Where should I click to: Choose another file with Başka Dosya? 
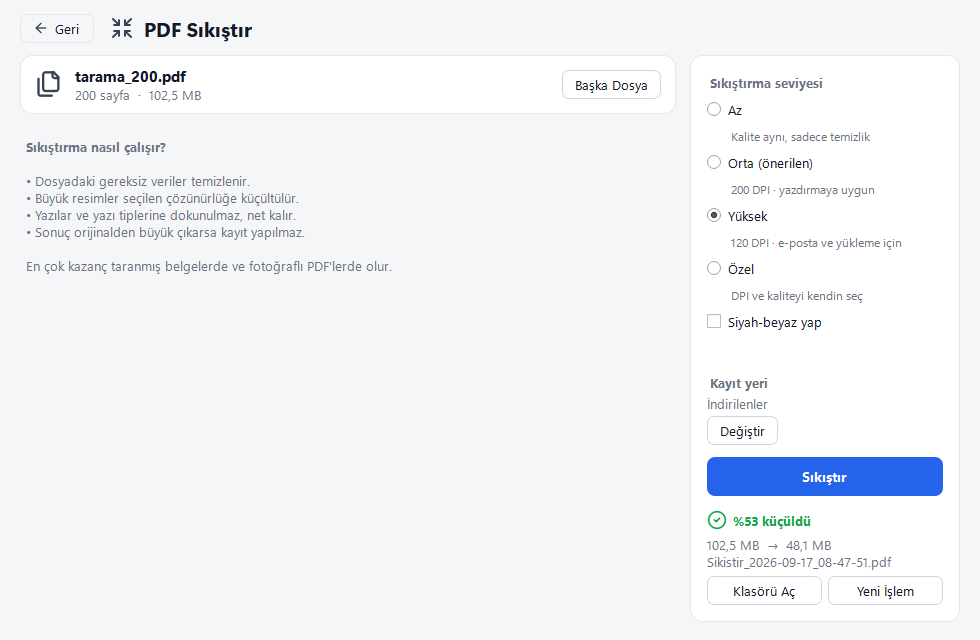point(611,85)
